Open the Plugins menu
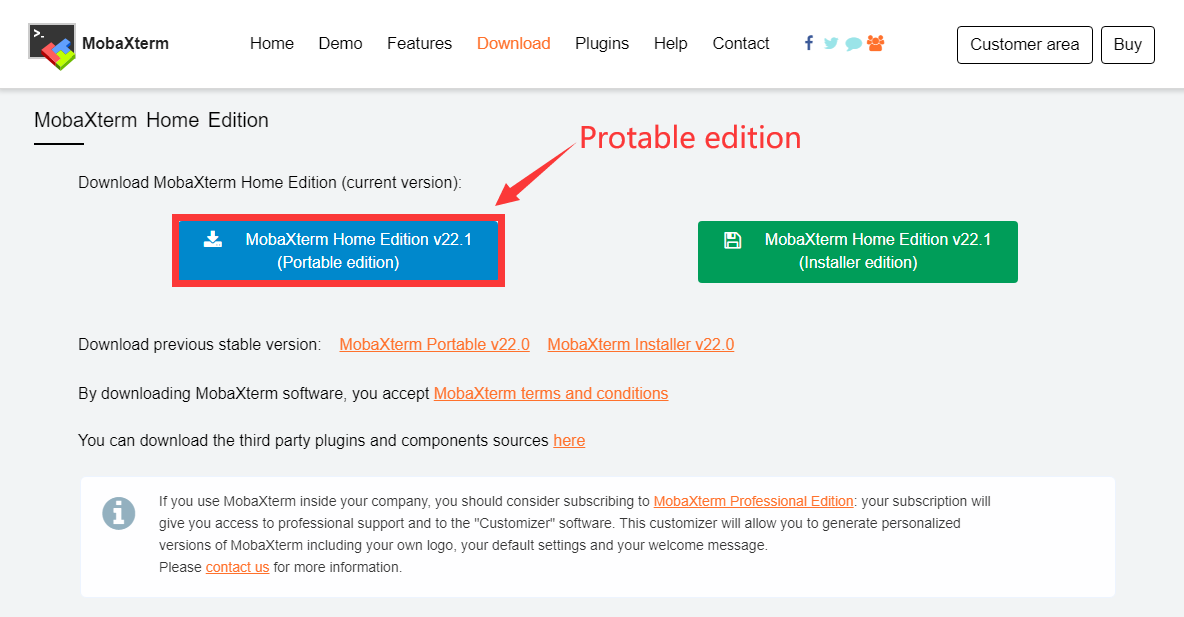 [x=602, y=44]
